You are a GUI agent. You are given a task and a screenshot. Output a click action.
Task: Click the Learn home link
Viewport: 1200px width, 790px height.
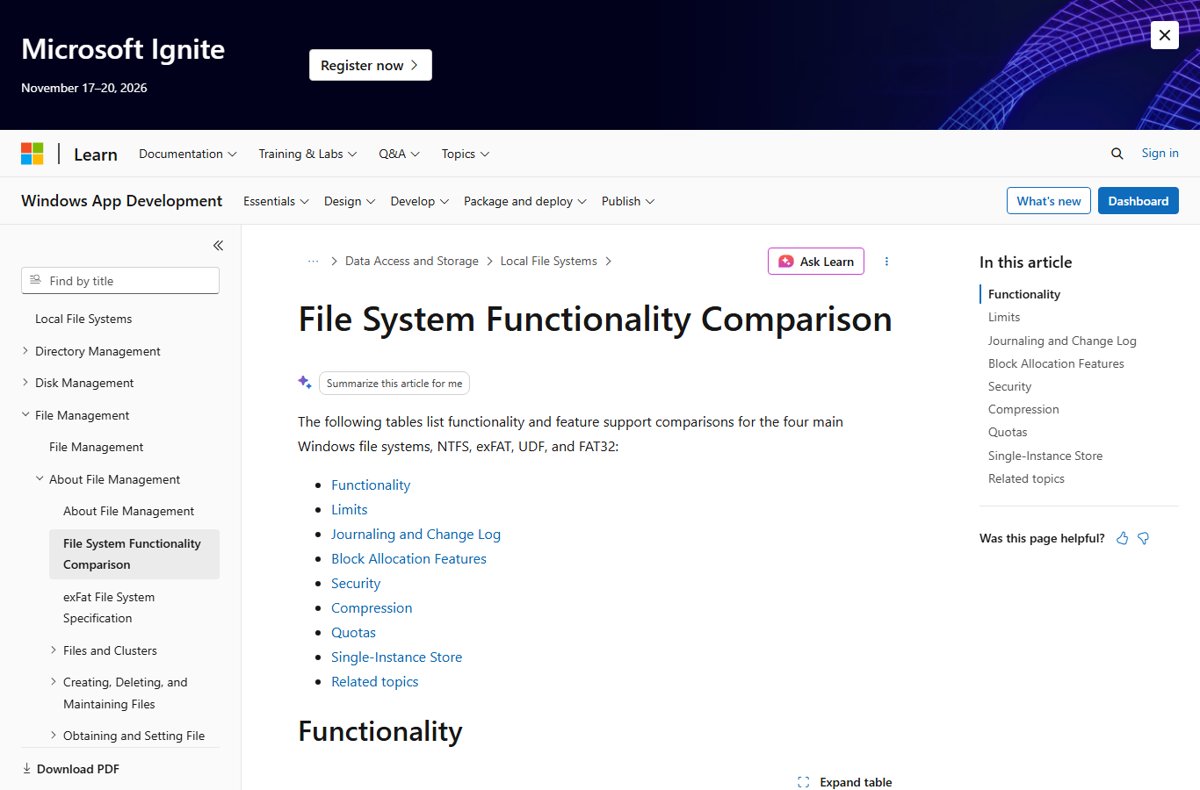pos(95,154)
